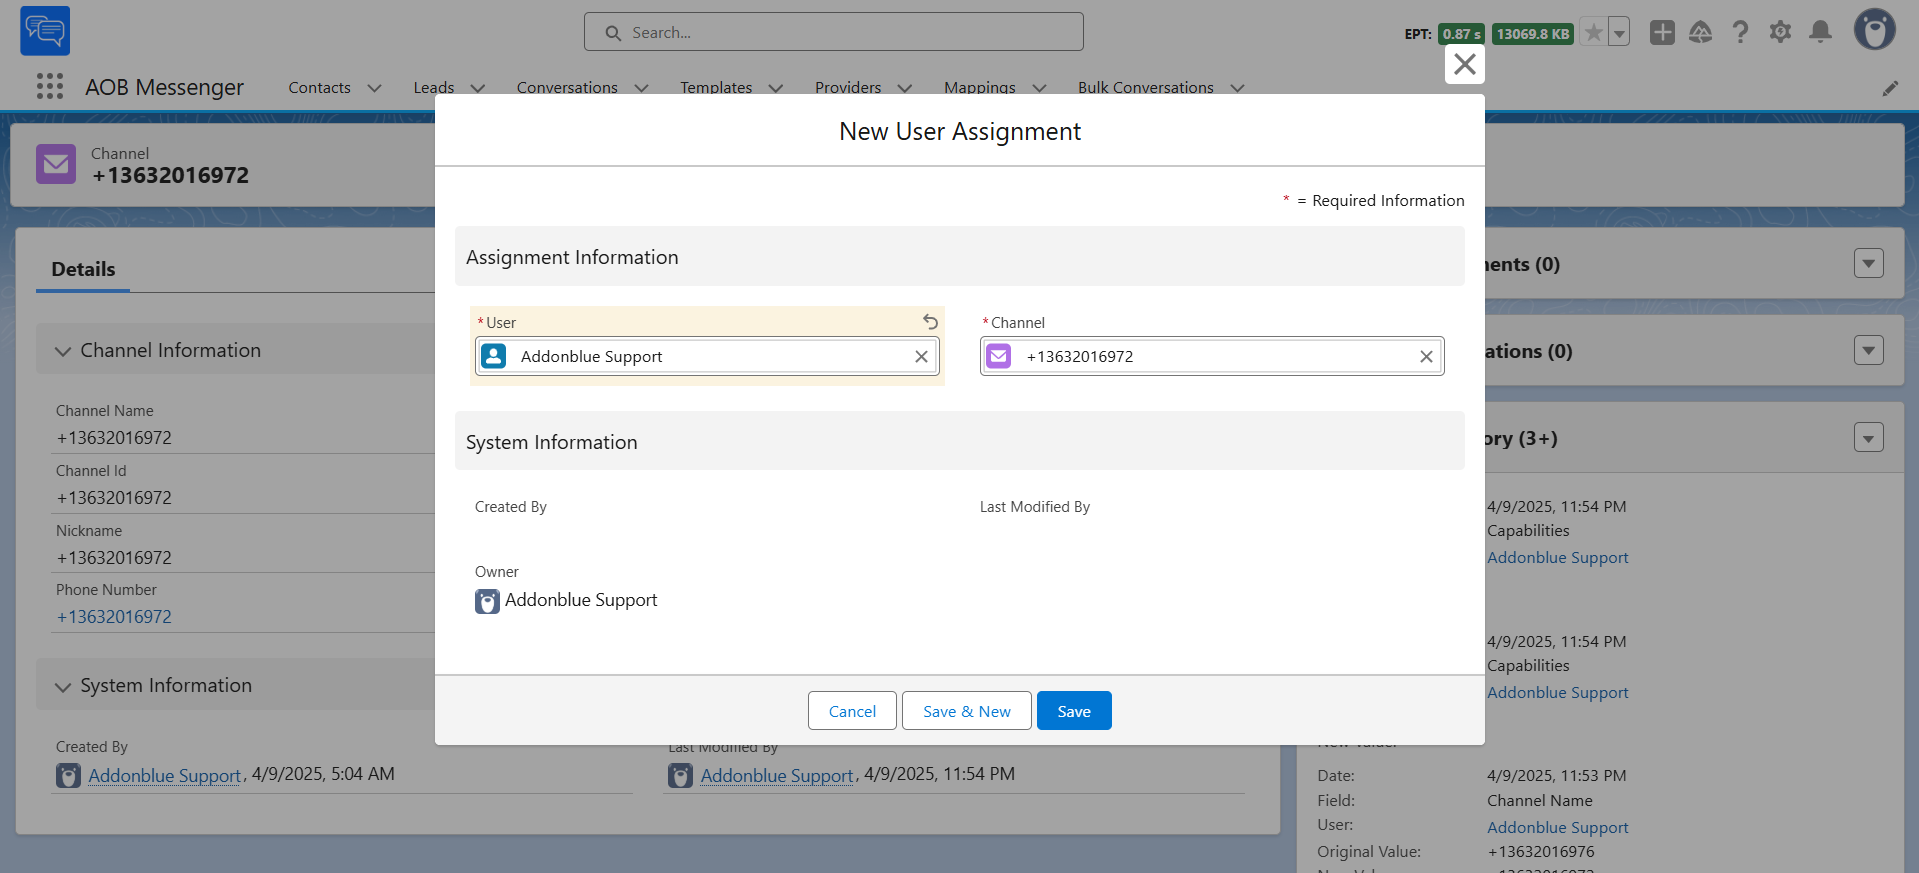Expand the Templates tab dropdown
This screenshot has height=873, width=1919.
click(x=775, y=88)
